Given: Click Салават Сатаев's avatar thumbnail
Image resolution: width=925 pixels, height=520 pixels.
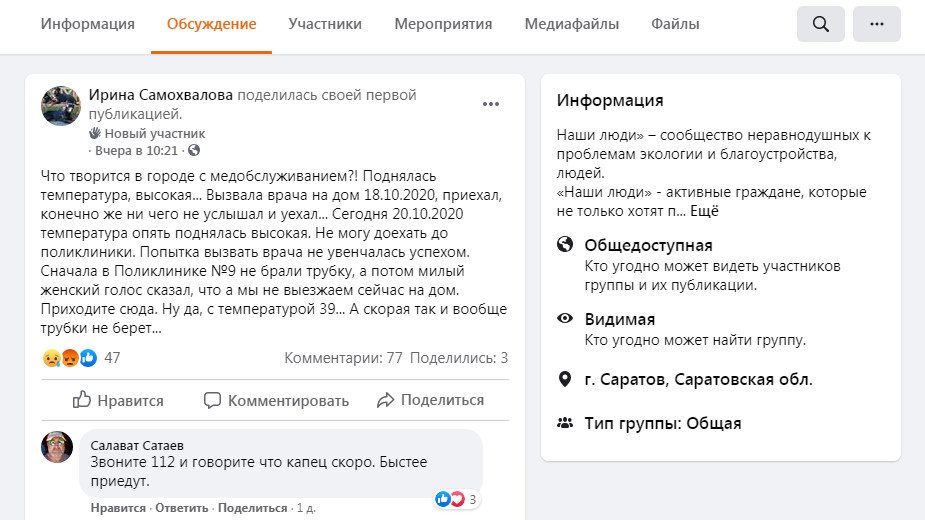Looking at the screenshot, I should [57, 447].
